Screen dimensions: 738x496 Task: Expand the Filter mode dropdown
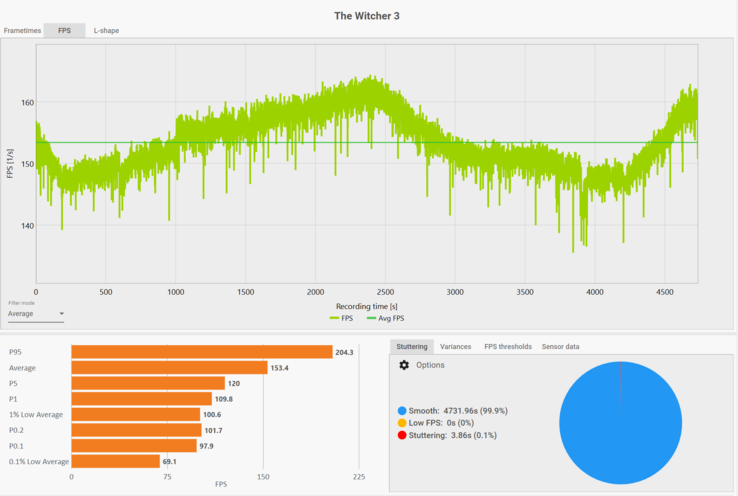pyautogui.click(x=35, y=314)
